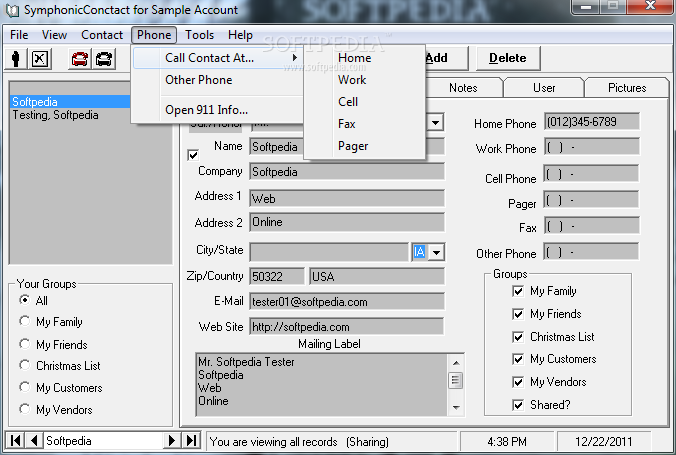This screenshot has width=676, height=455.
Task: Jump to last record navigation arrow
Action: pyautogui.click(x=191, y=440)
